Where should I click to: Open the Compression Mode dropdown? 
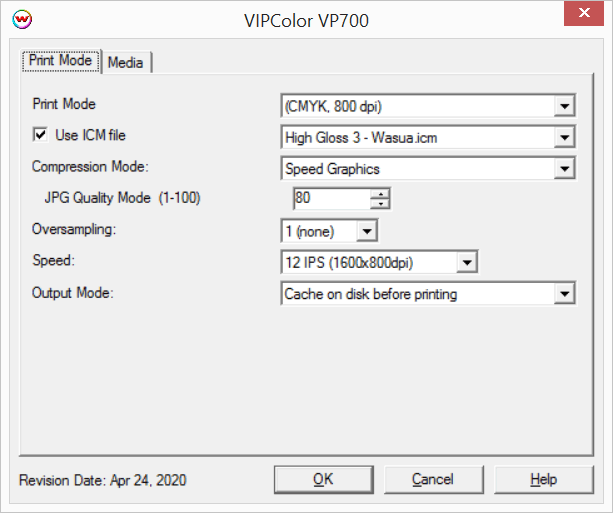[x=565, y=169]
